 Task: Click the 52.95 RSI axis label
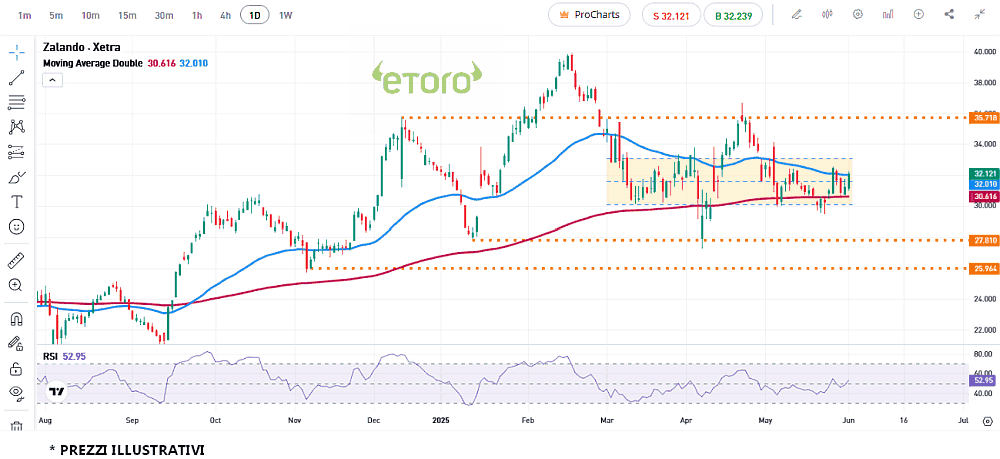(x=982, y=381)
